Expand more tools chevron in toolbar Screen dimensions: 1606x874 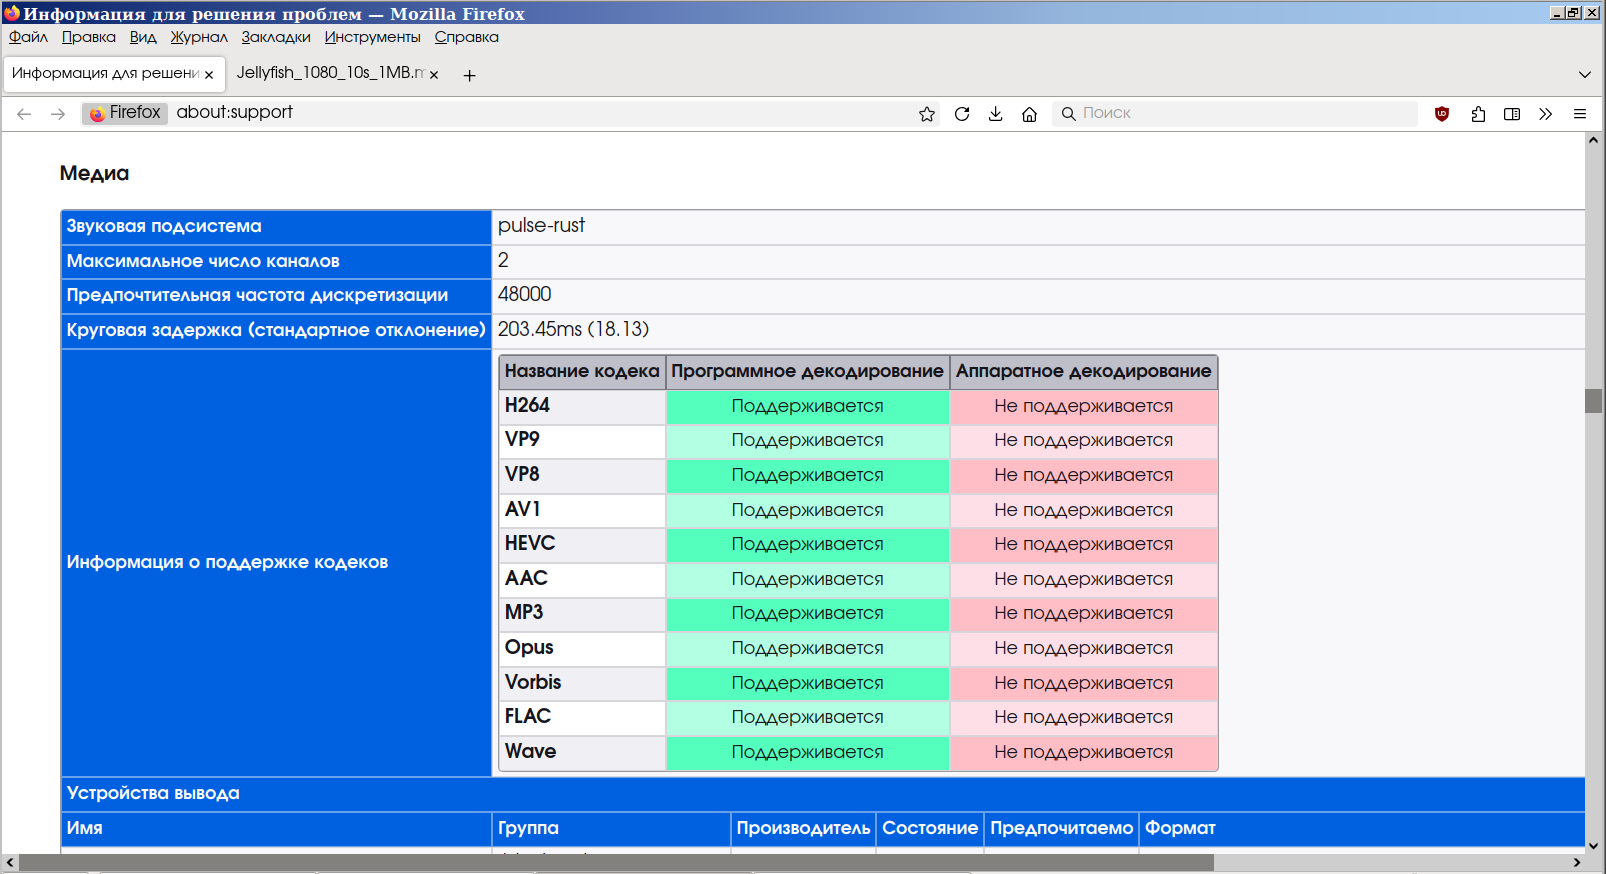tap(1546, 114)
